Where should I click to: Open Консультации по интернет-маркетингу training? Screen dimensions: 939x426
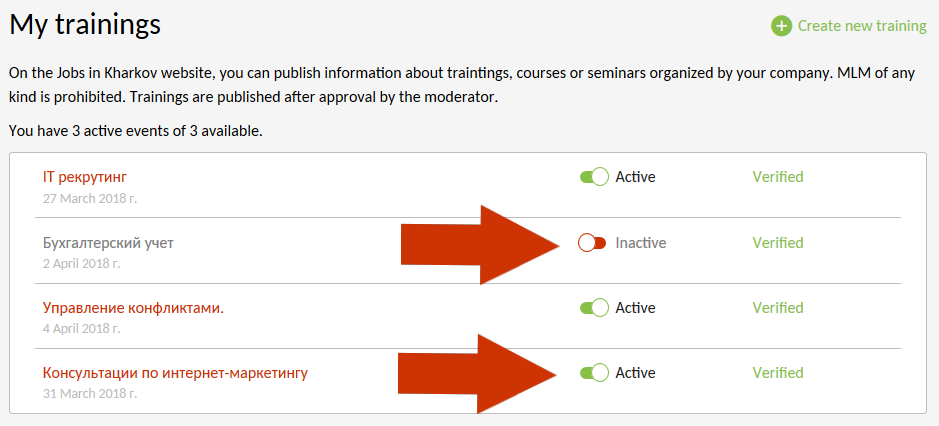(x=175, y=373)
